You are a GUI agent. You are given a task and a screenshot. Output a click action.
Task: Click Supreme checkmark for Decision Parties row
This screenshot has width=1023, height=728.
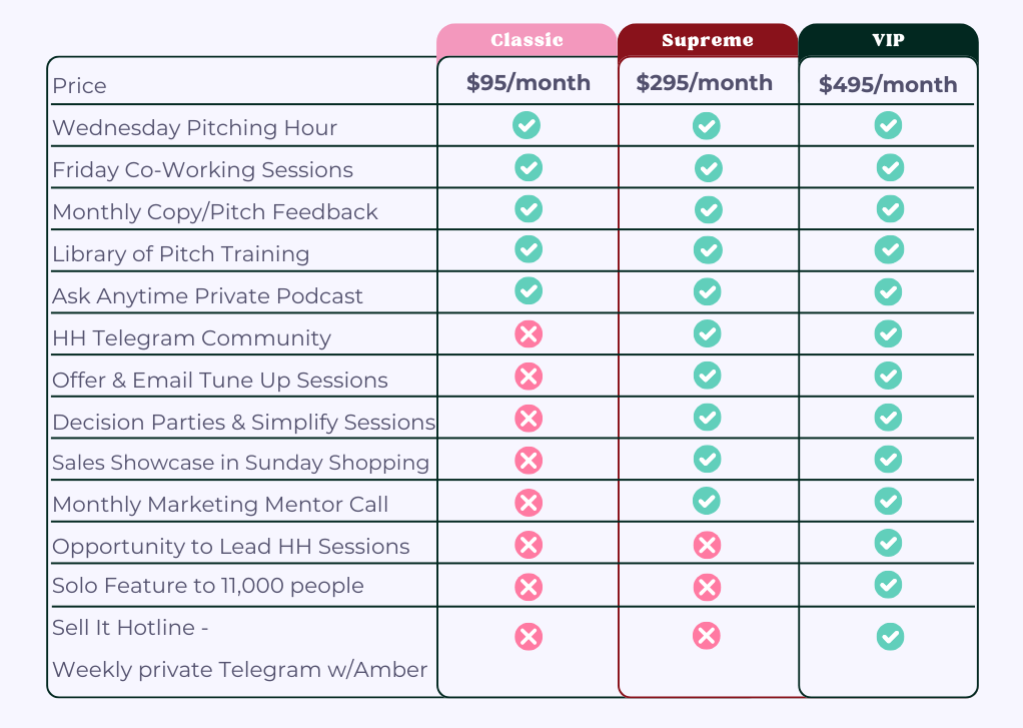coord(707,416)
